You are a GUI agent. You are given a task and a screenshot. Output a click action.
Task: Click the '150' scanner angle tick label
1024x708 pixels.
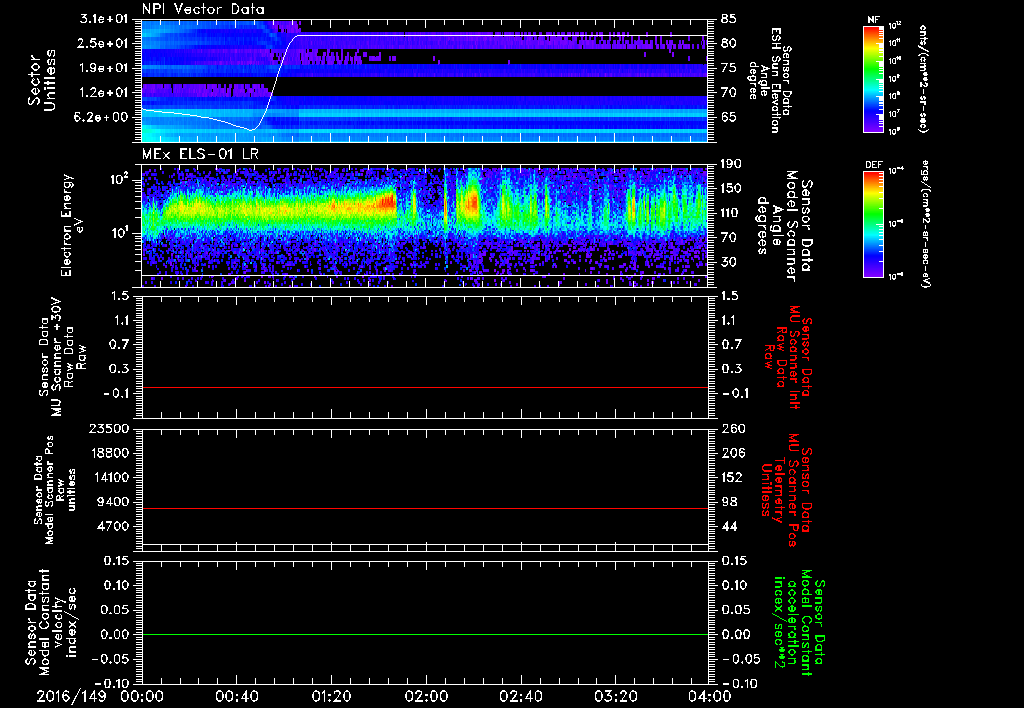(732, 188)
